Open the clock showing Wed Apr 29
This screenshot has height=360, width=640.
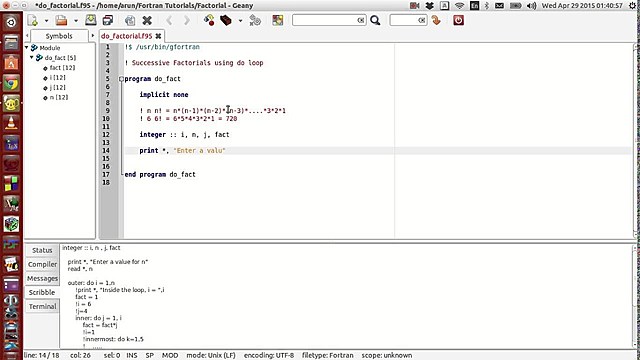[582, 6]
